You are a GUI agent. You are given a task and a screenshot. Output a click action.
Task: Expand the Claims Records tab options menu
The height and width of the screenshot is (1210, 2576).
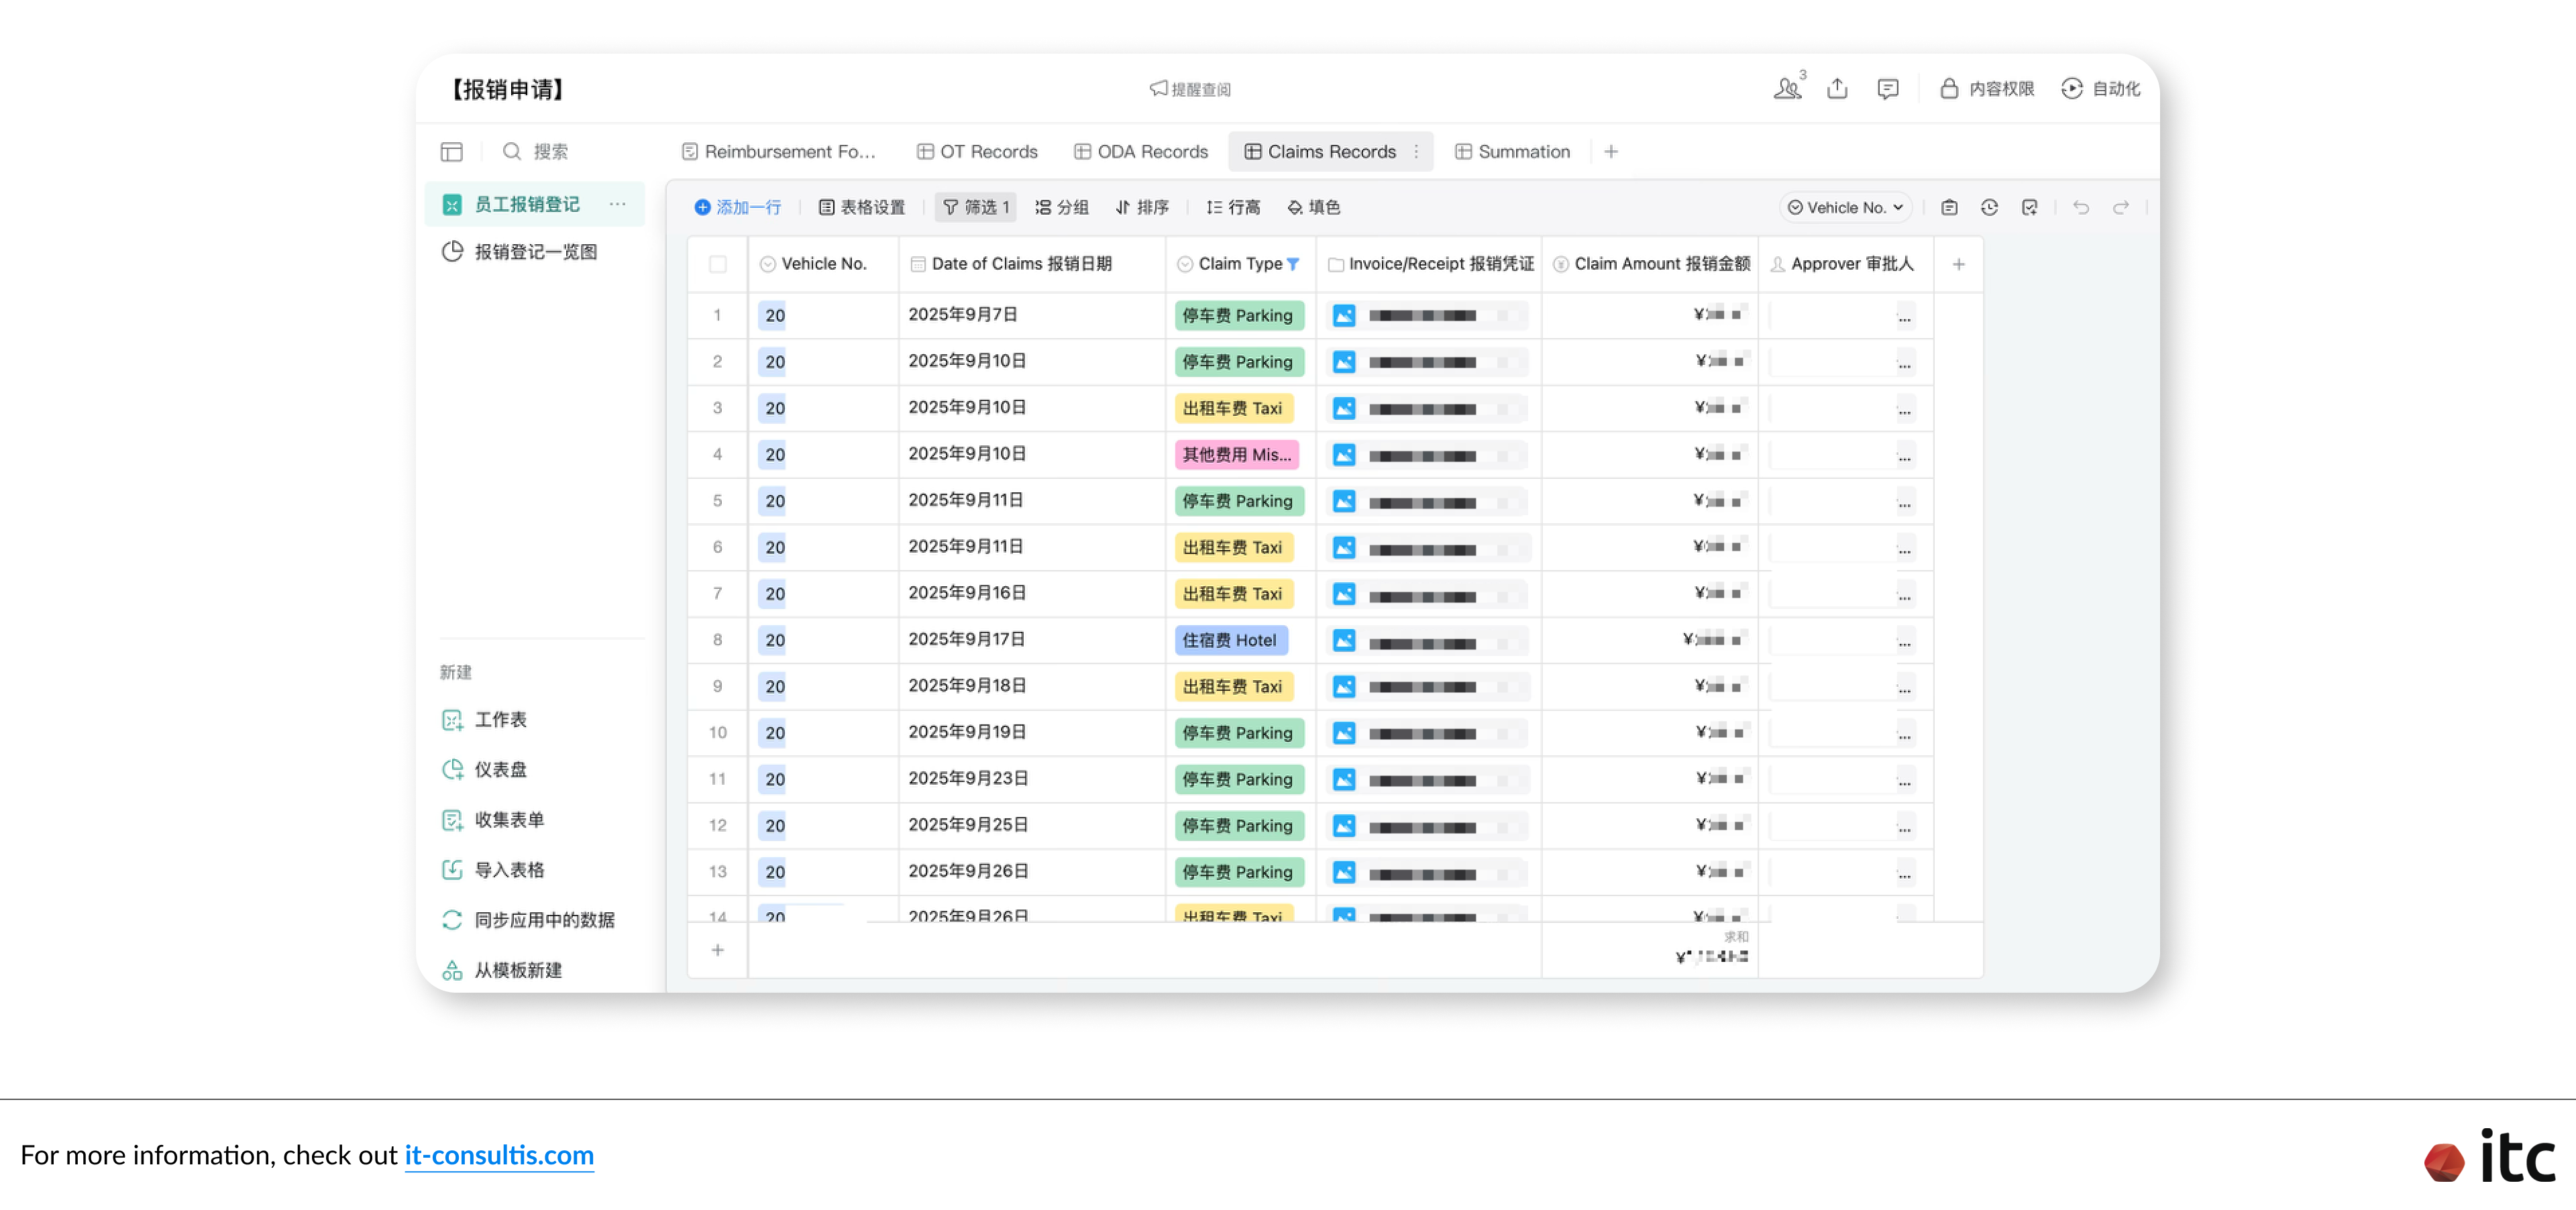[1416, 151]
